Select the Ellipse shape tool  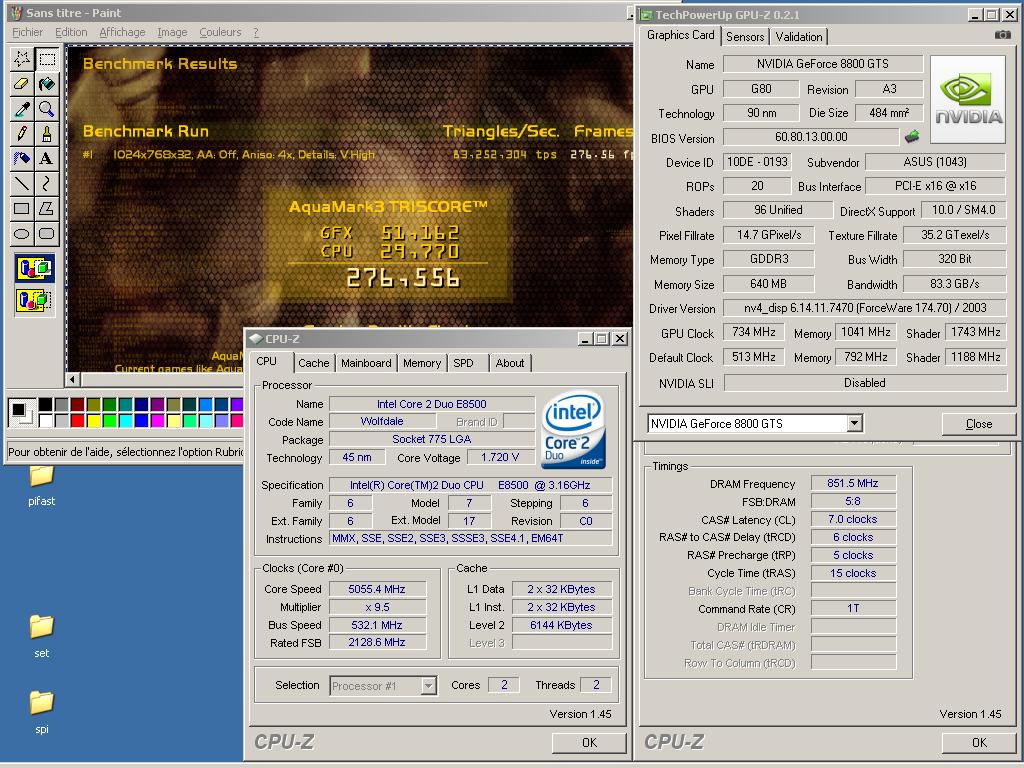(x=22, y=233)
